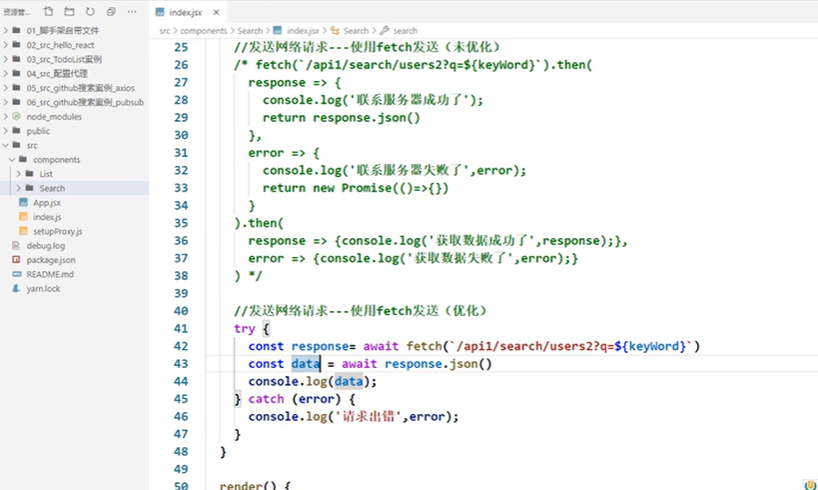
Task: Click the New Folder icon in explorer header
Action: [69, 11]
